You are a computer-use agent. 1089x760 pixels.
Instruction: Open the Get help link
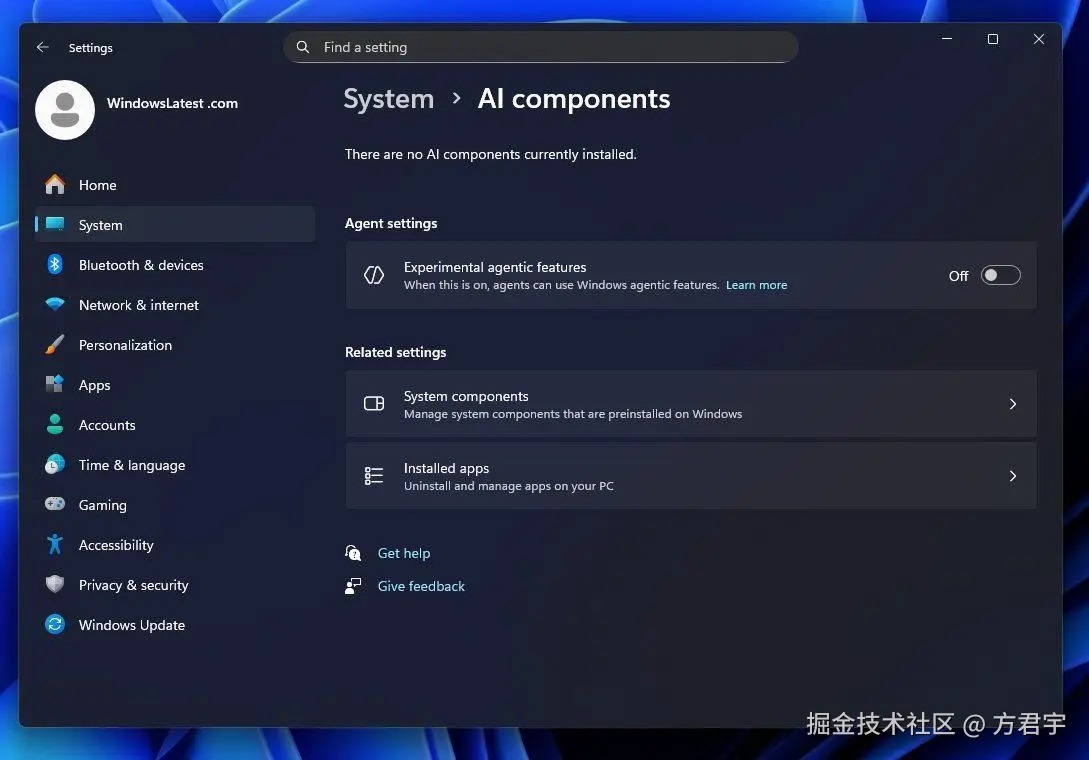[x=404, y=553]
